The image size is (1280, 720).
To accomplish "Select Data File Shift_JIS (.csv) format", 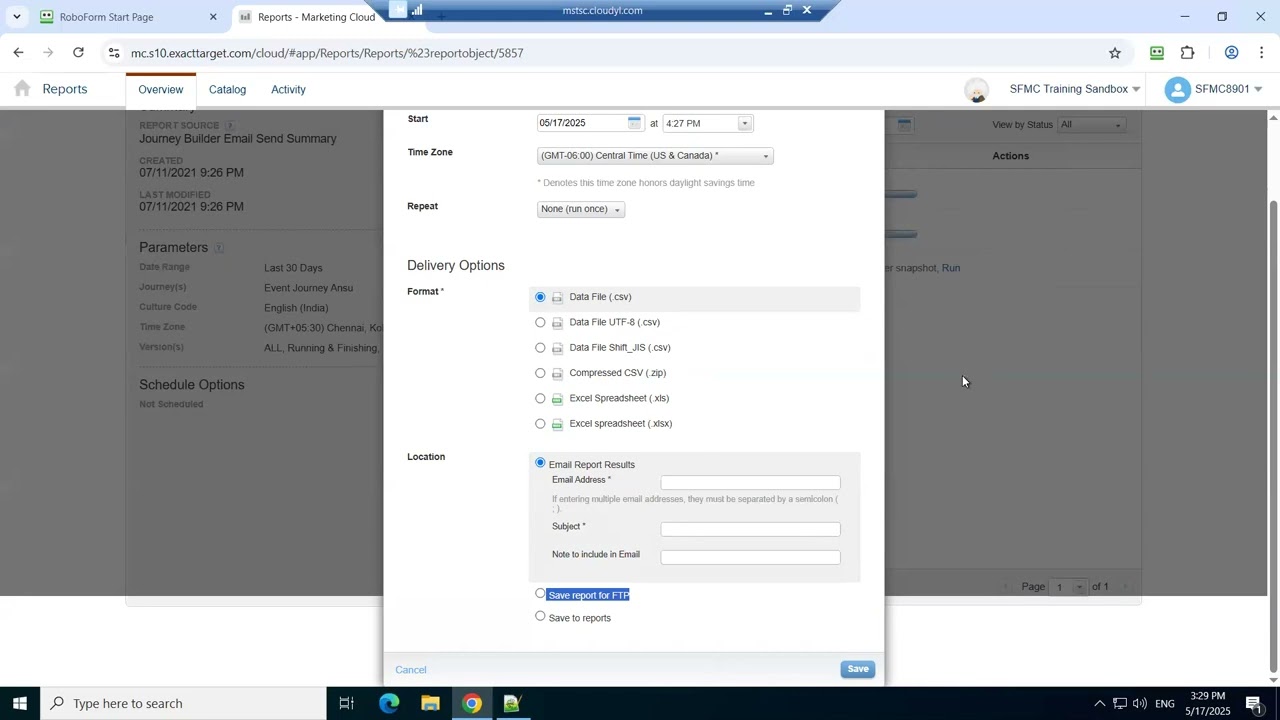I will (540, 348).
